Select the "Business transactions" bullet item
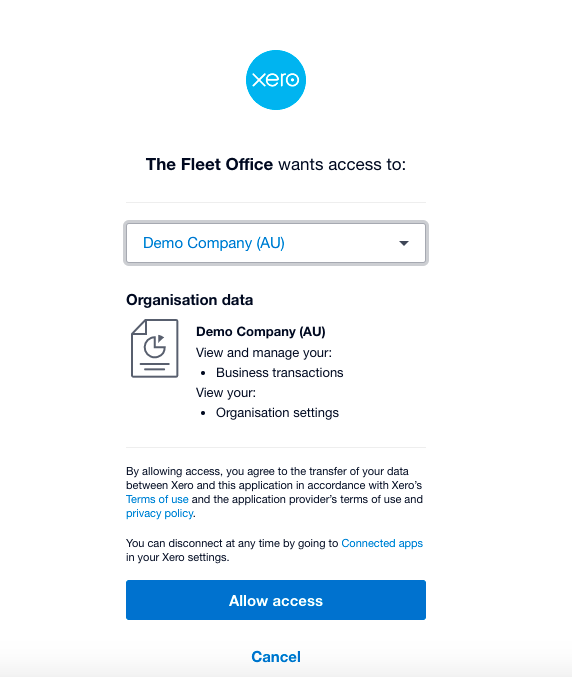The image size is (572, 677). click(x=280, y=373)
